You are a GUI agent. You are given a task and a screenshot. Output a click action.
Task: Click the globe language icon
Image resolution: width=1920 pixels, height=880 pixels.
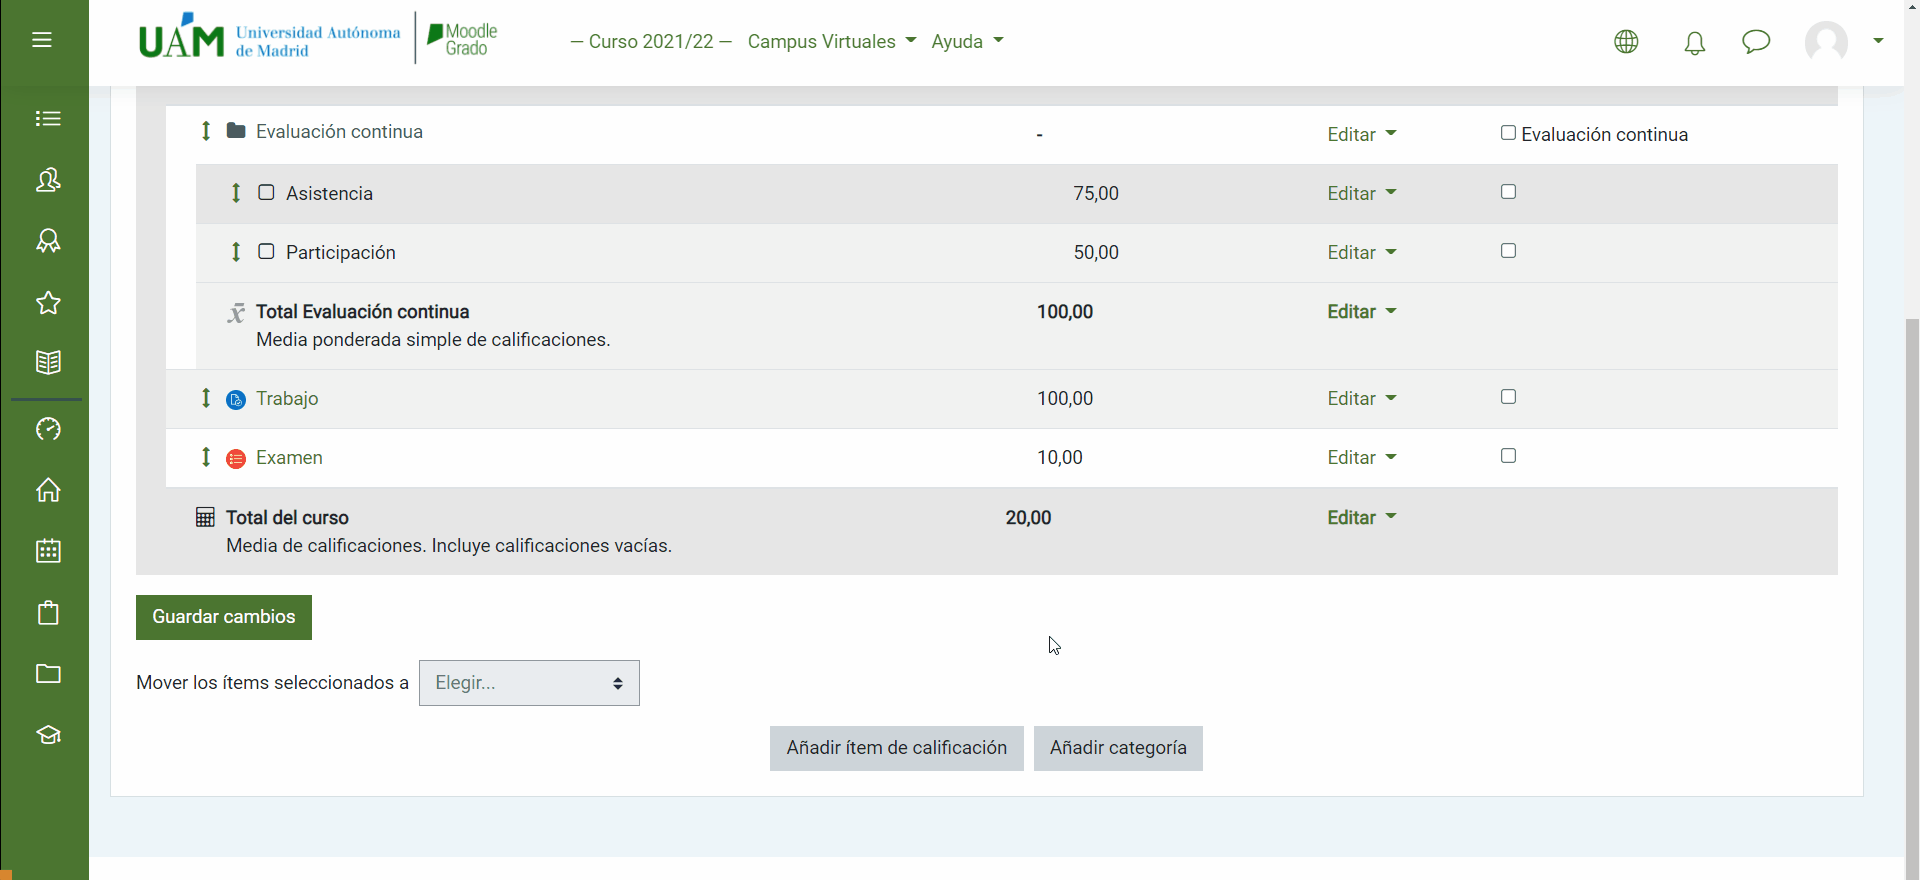tap(1626, 42)
